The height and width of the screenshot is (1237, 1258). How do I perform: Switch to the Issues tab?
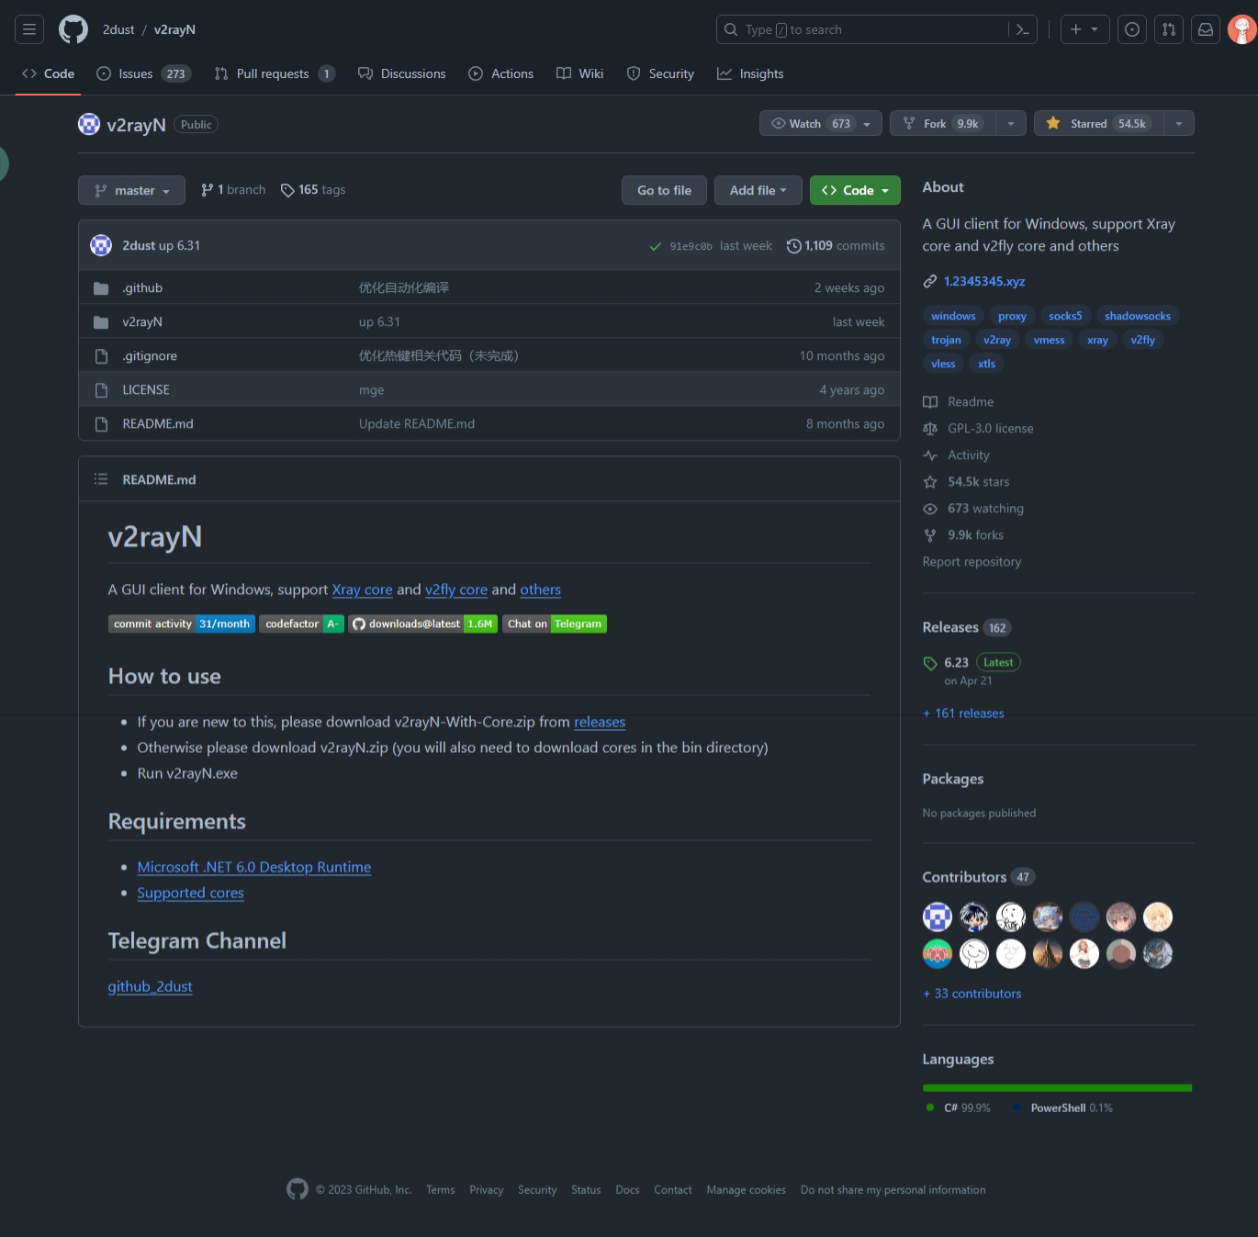coord(143,74)
